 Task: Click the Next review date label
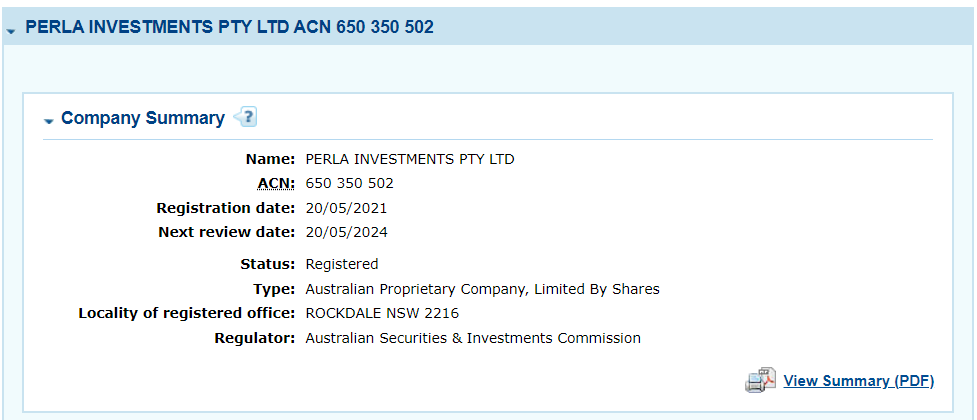(x=226, y=232)
